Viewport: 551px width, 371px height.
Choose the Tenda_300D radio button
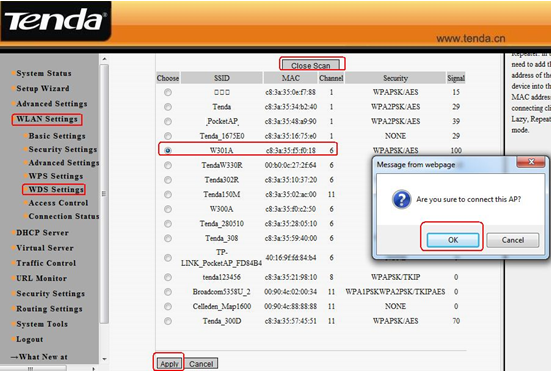coord(168,321)
